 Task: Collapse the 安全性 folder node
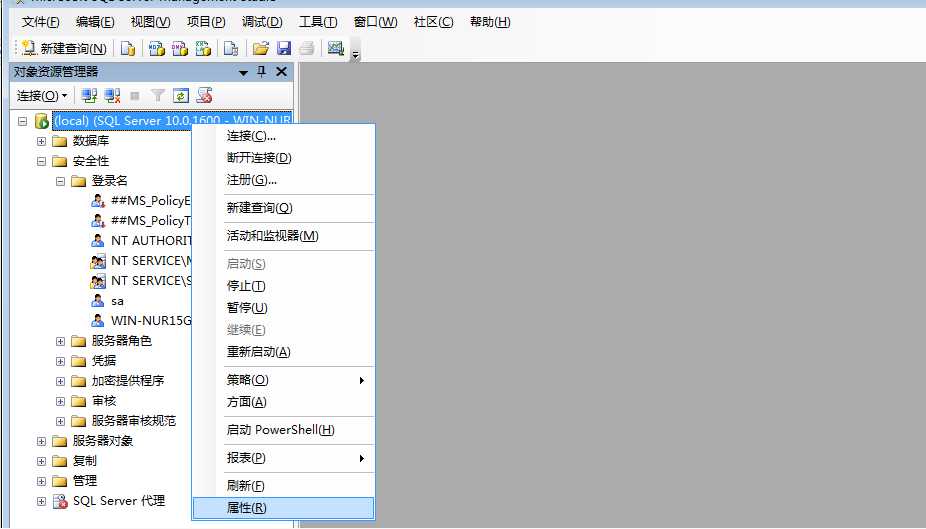pos(41,161)
